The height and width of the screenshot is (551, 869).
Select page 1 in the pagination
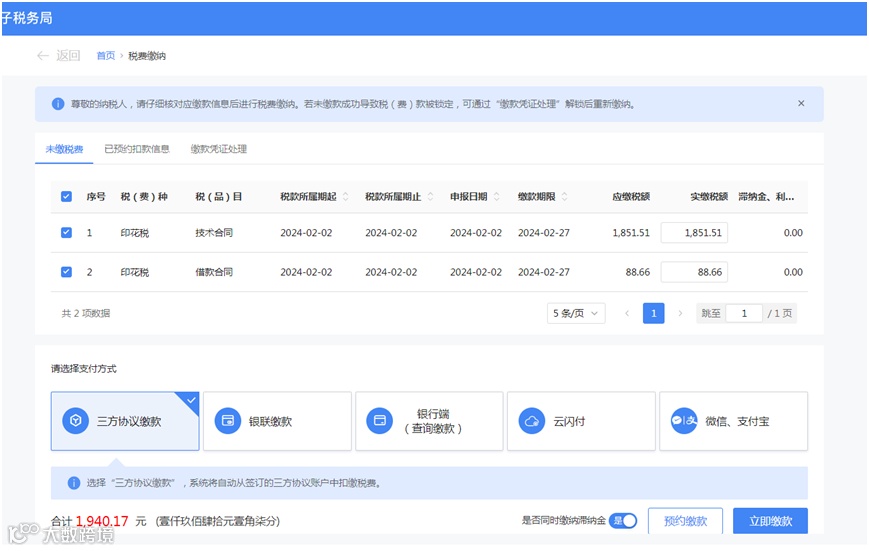(x=653, y=313)
